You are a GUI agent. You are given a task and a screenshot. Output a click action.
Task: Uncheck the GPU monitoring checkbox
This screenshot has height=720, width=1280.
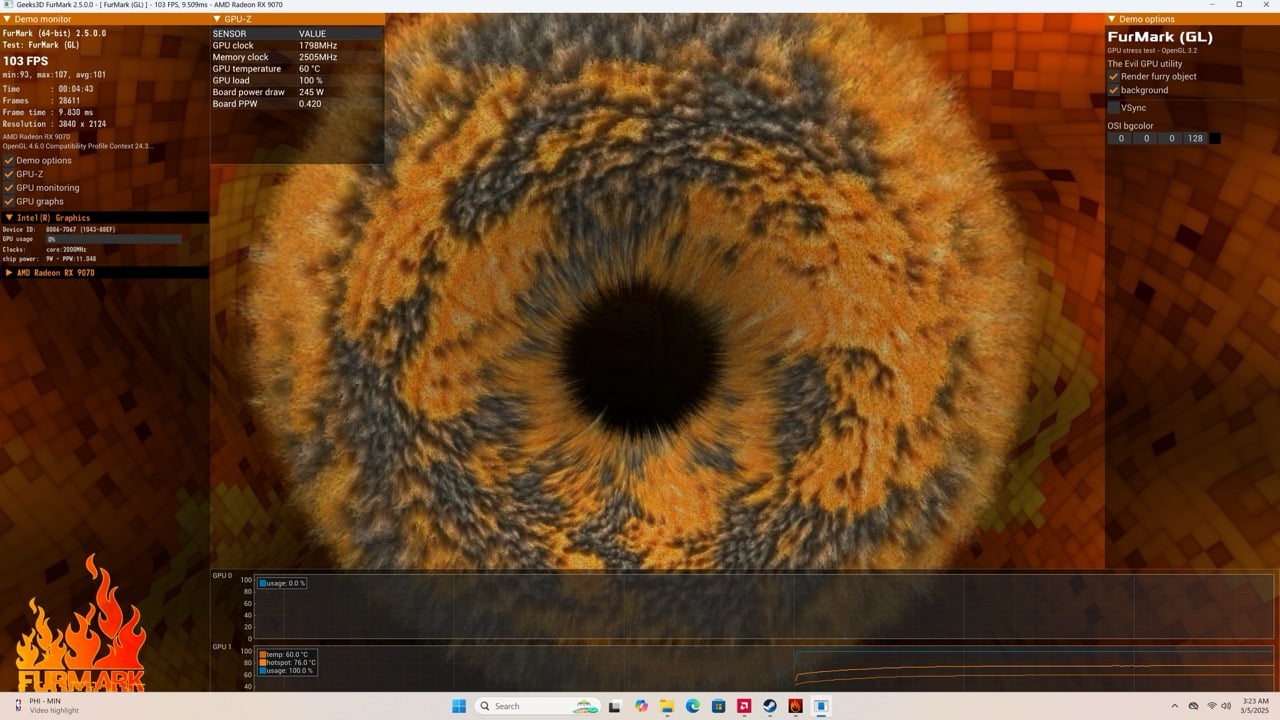tap(9, 188)
